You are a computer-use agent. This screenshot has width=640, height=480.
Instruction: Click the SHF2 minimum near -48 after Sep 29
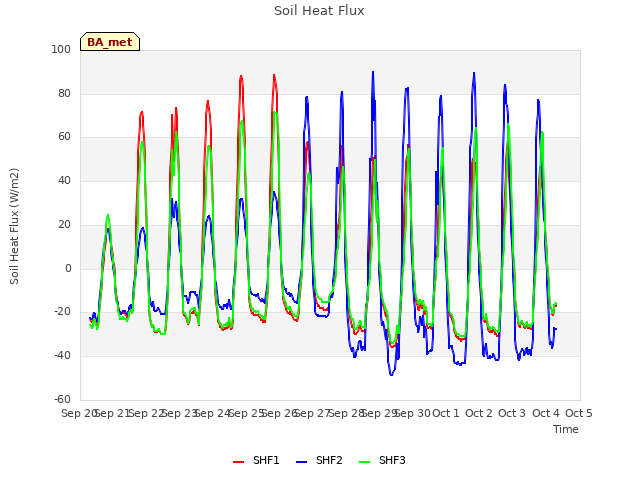(x=391, y=374)
